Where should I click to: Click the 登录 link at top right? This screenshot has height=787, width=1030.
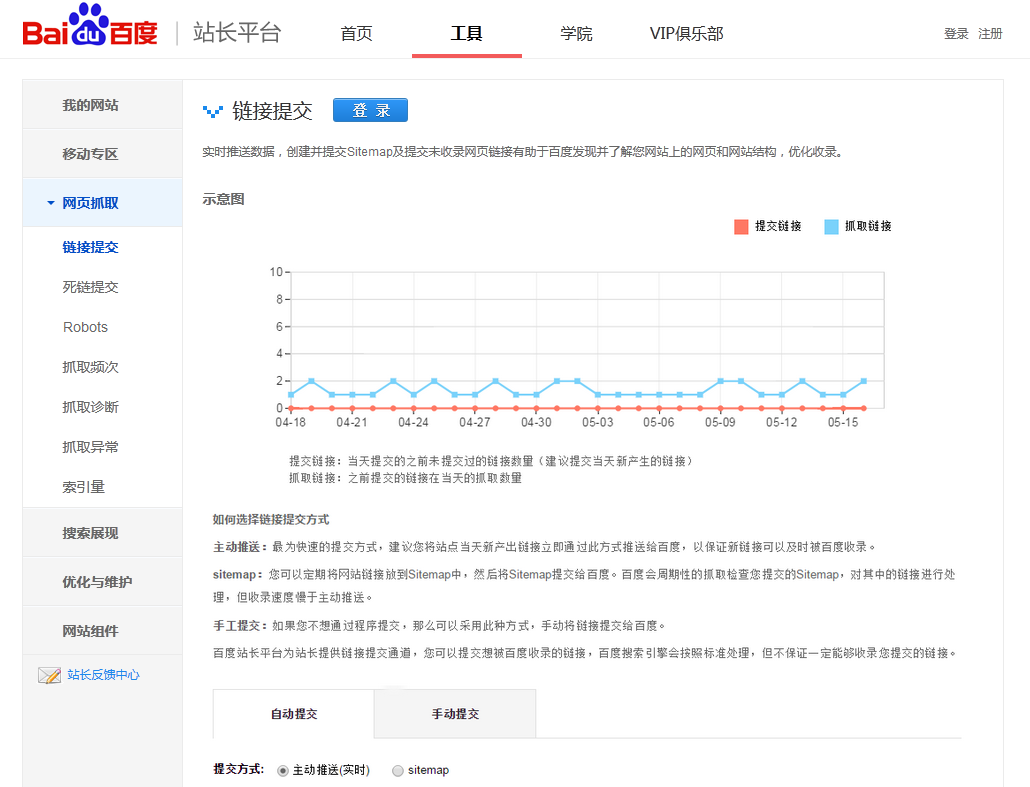[956, 34]
